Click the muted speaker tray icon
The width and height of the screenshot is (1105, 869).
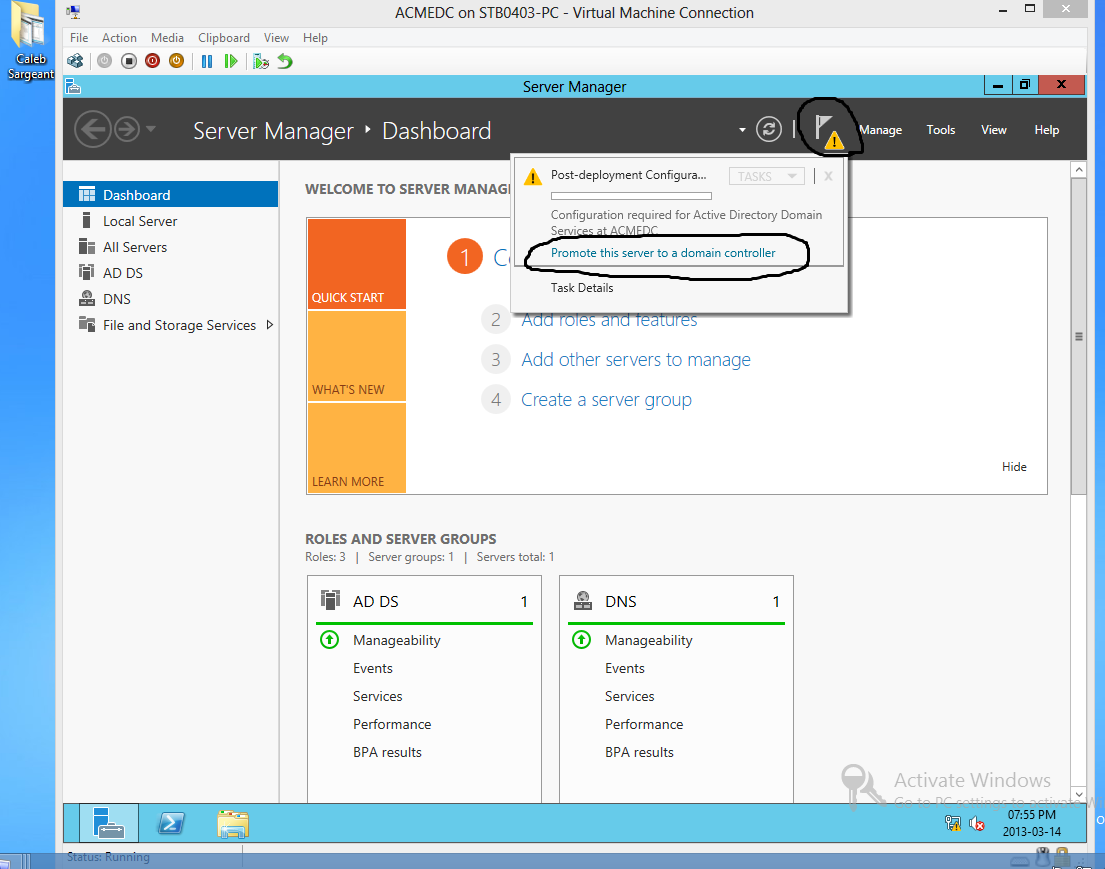click(977, 823)
